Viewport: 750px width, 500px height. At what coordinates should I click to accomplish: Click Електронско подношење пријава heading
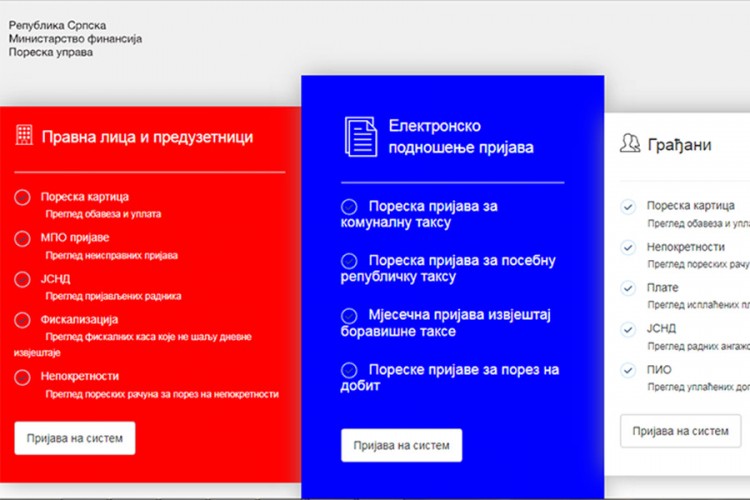tap(461, 137)
